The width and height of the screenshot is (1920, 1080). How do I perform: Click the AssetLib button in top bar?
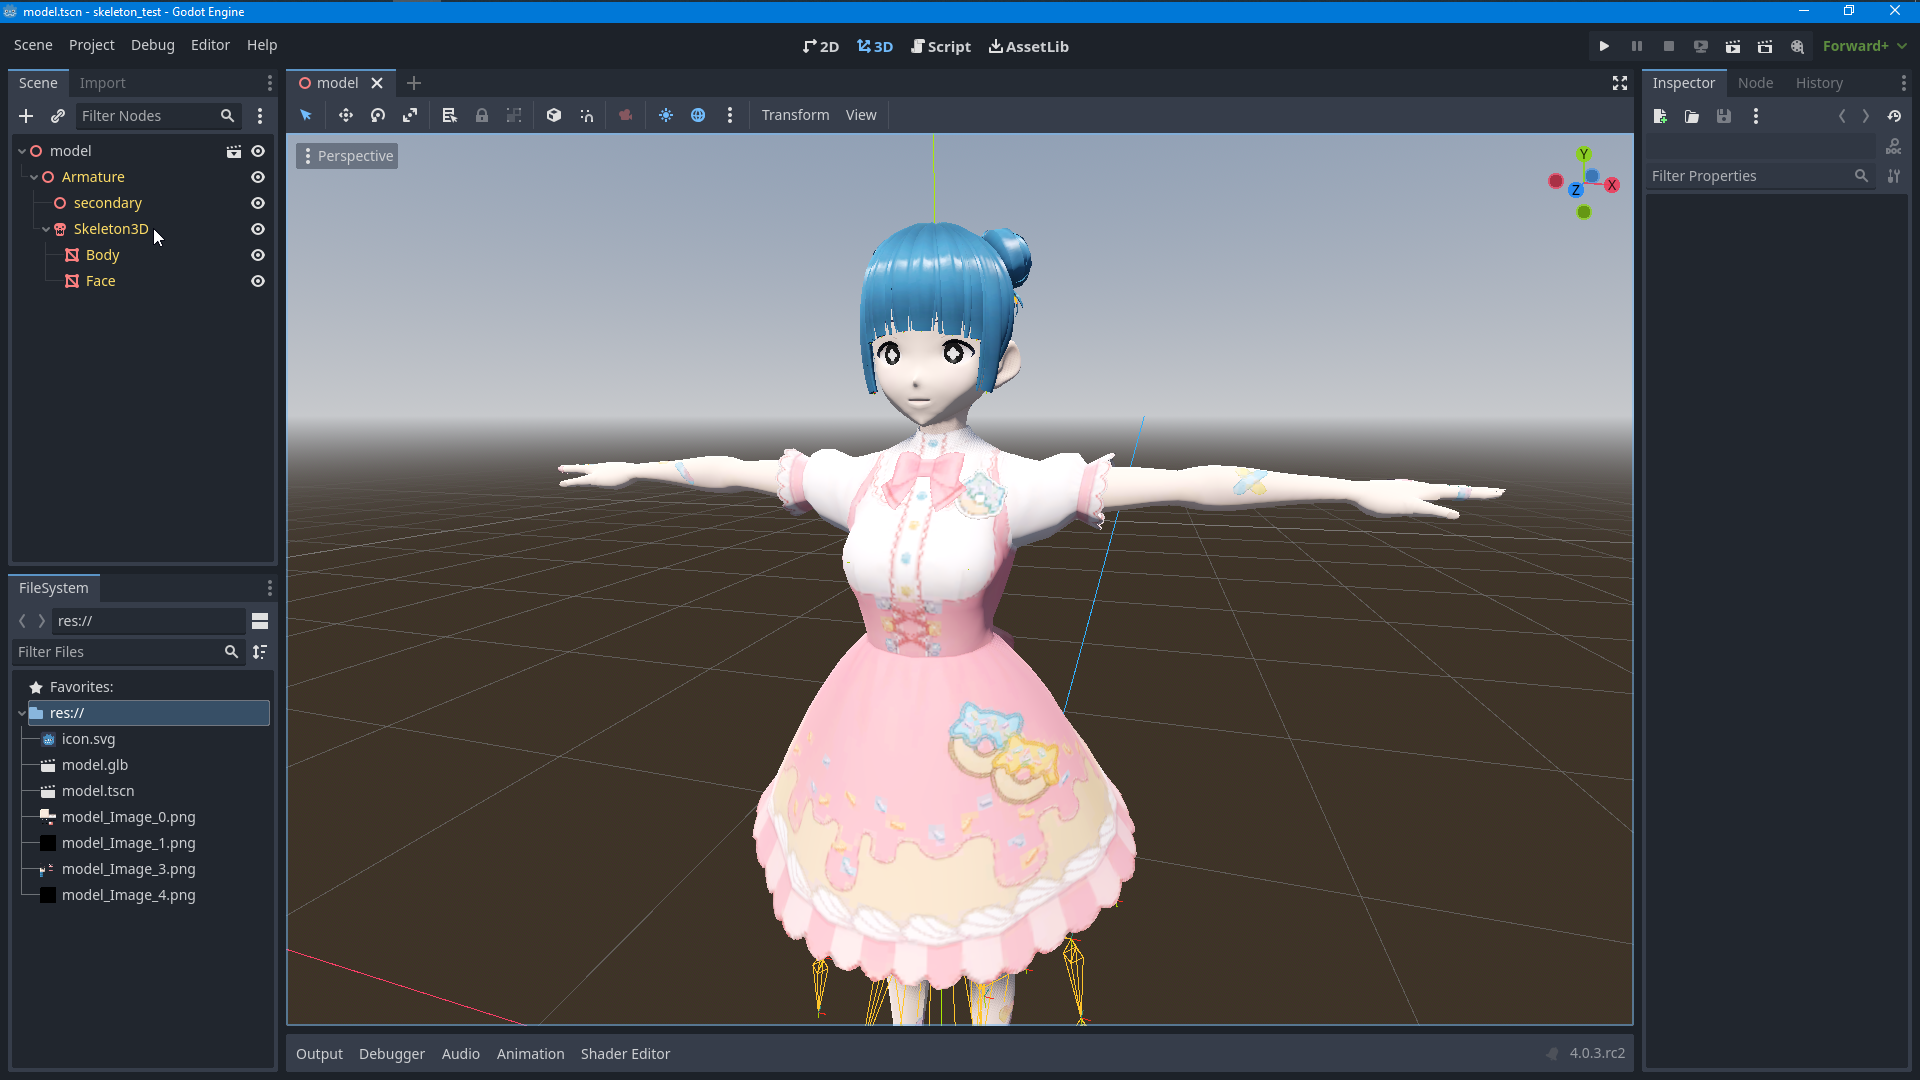tap(1028, 46)
